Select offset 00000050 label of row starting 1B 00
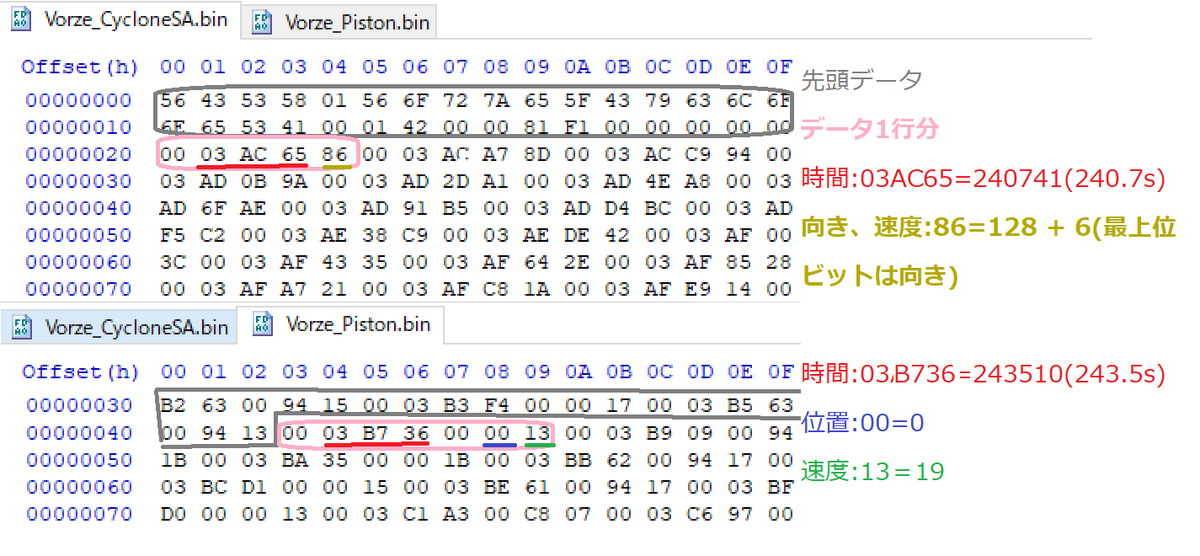 79,459
